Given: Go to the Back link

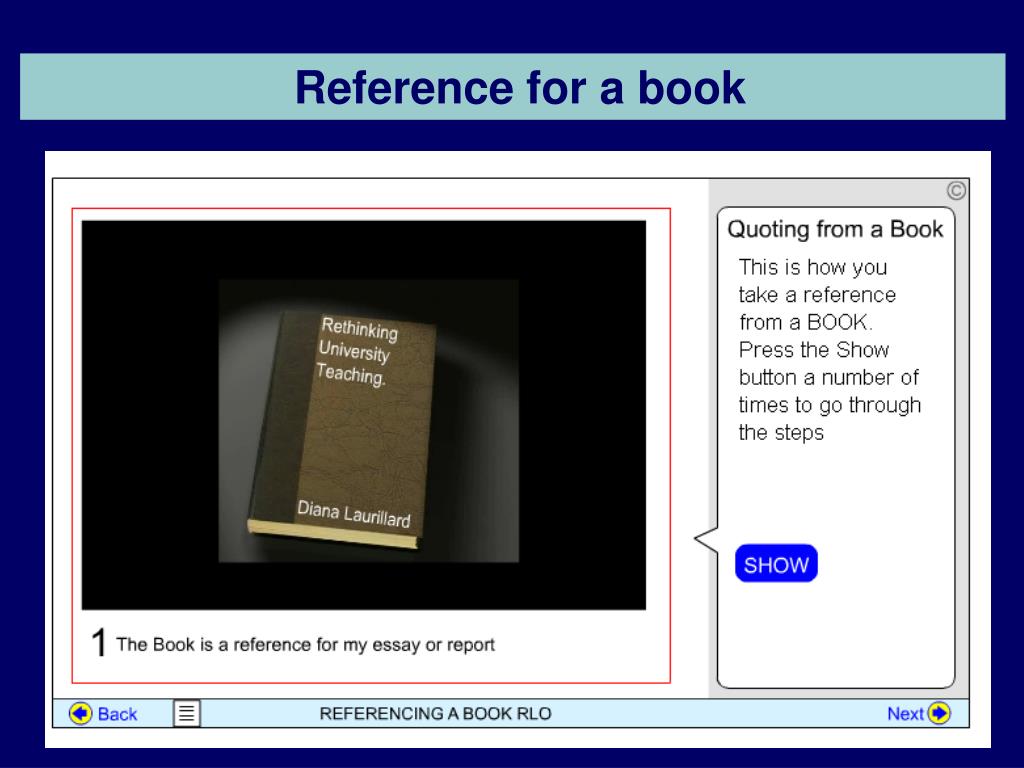Looking at the screenshot, I should pos(118,714).
